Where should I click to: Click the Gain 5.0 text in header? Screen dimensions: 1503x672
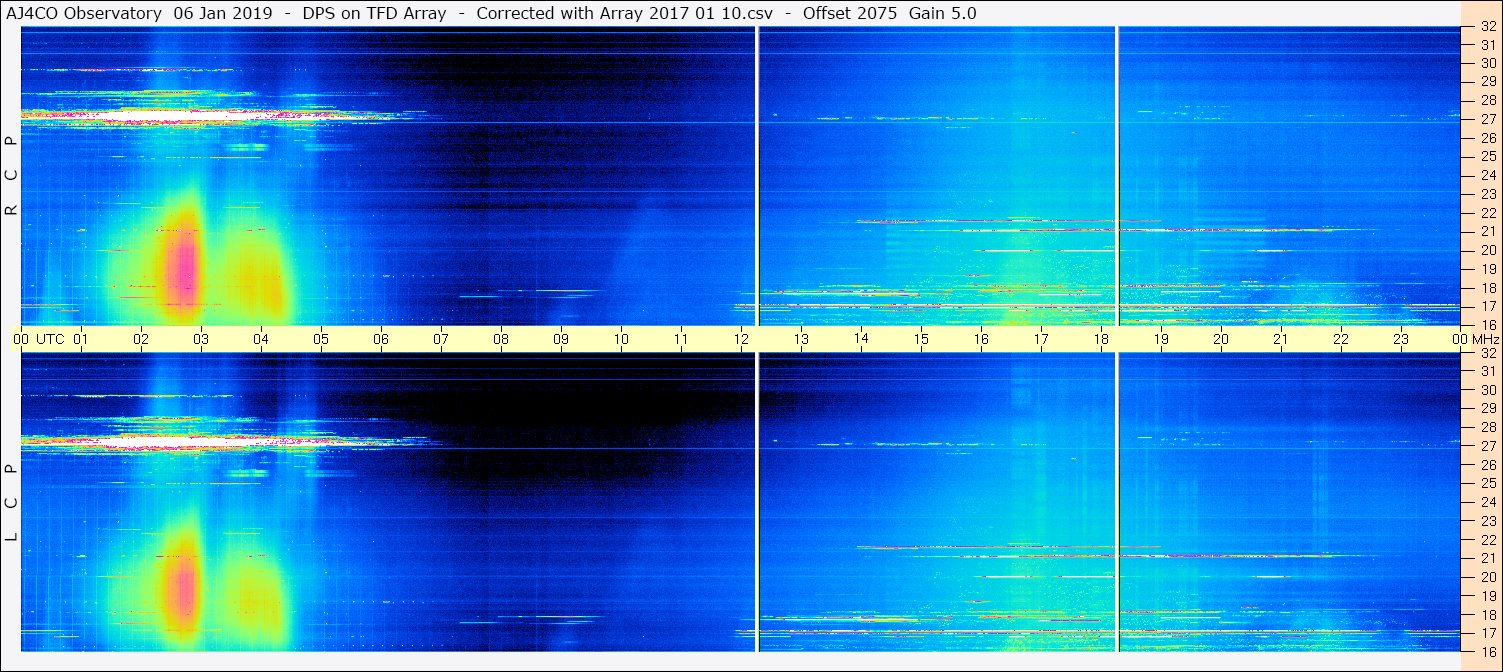coord(943,13)
